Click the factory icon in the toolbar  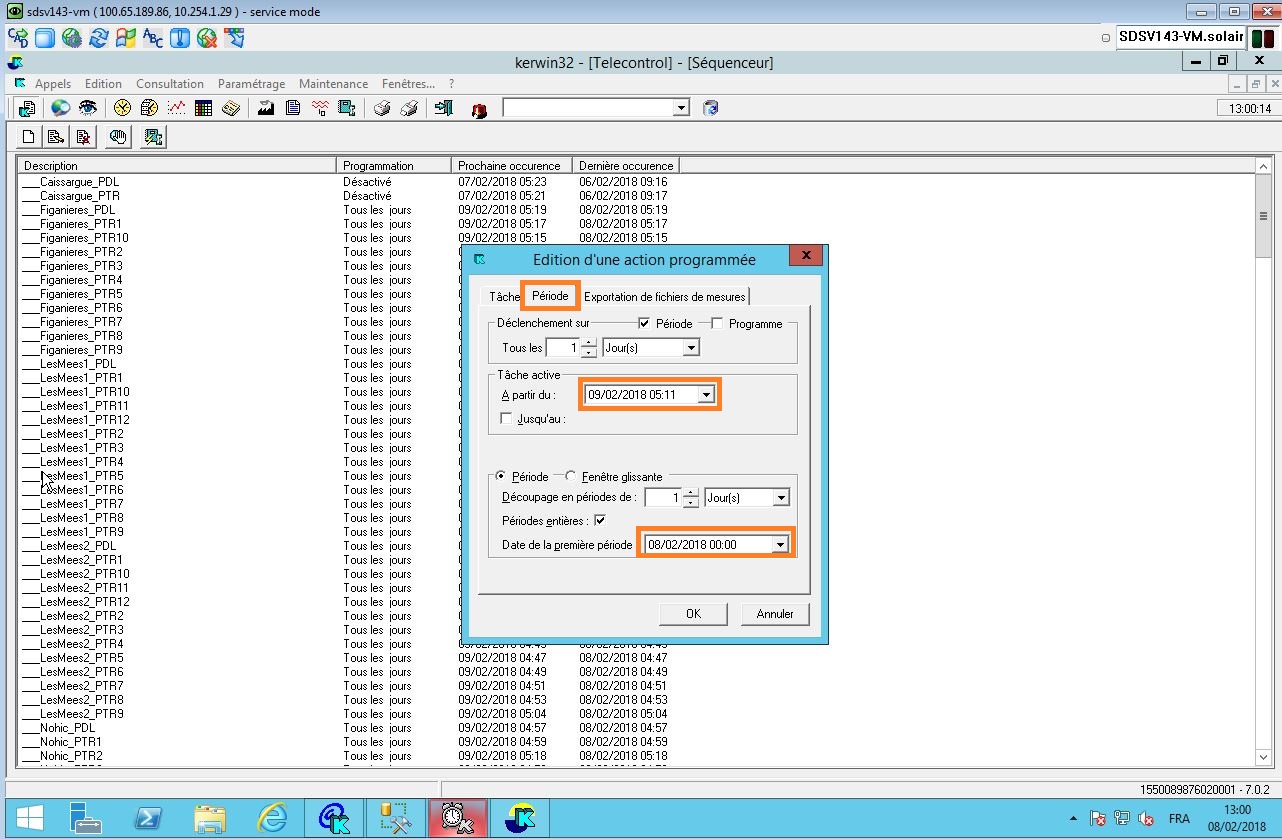point(266,108)
